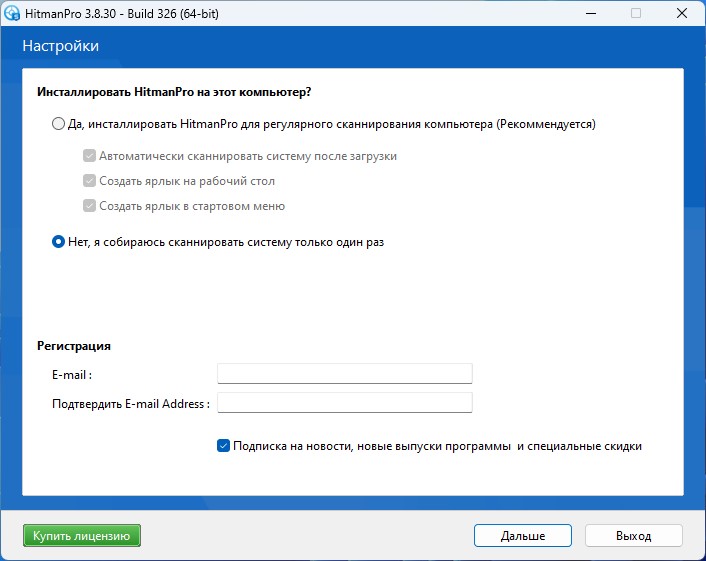706x561 pixels.
Task: Click the HitmanPro app icon in title bar
Action: [x=12, y=13]
